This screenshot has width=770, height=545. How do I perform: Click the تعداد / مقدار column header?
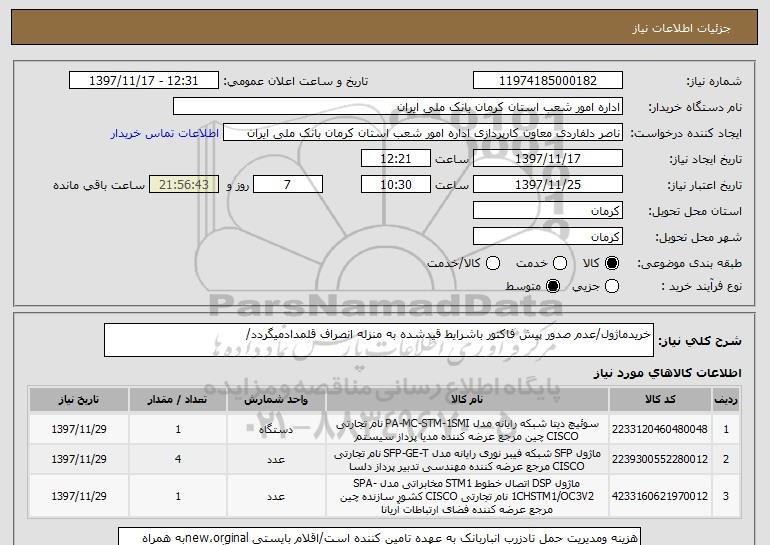(x=178, y=400)
